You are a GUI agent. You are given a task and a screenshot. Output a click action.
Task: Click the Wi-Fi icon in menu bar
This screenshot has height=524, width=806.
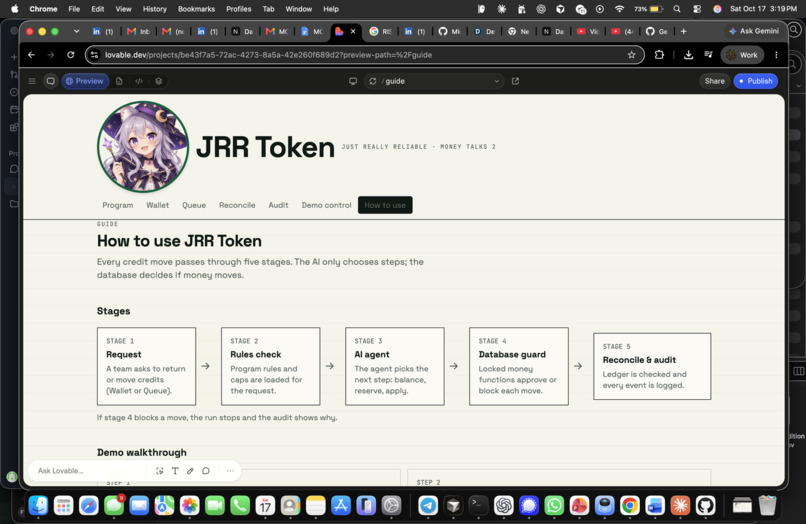click(x=619, y=9)
